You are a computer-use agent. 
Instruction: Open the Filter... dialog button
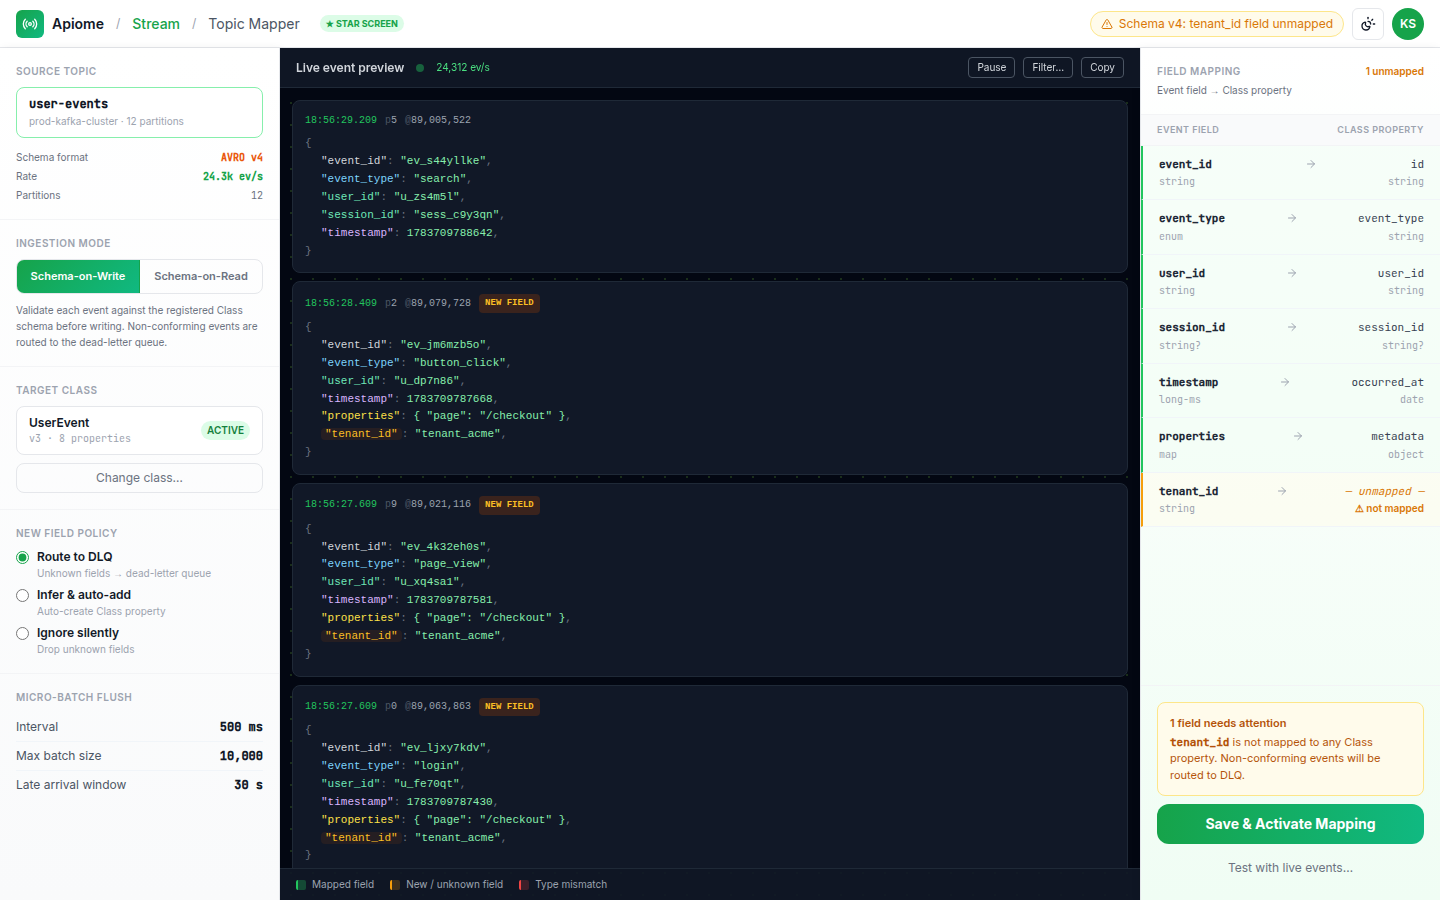pos(1048,67)
